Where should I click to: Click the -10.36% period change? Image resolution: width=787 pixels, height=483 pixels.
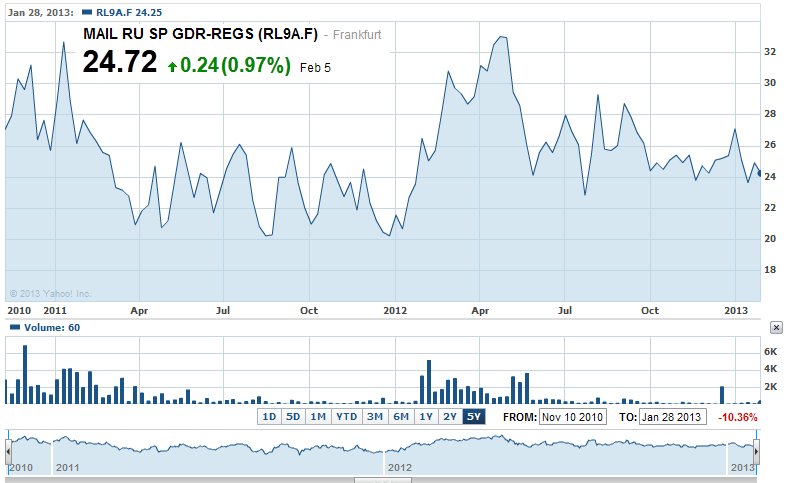coord(737,417)
